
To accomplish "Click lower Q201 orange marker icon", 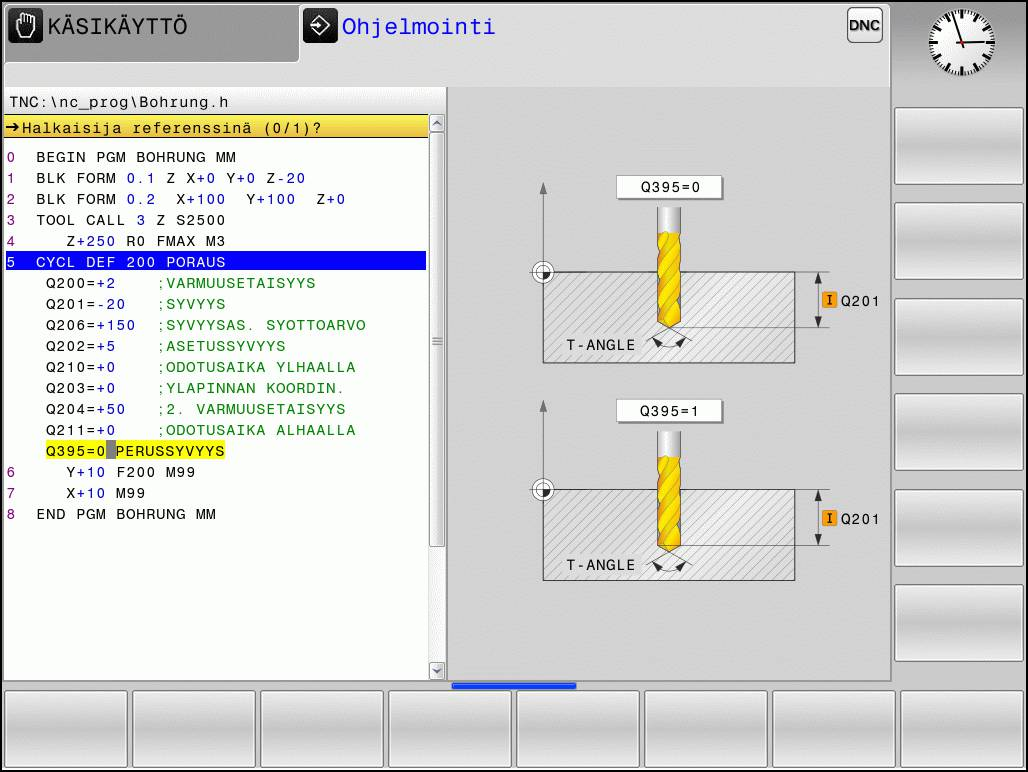I will [829, 518].
